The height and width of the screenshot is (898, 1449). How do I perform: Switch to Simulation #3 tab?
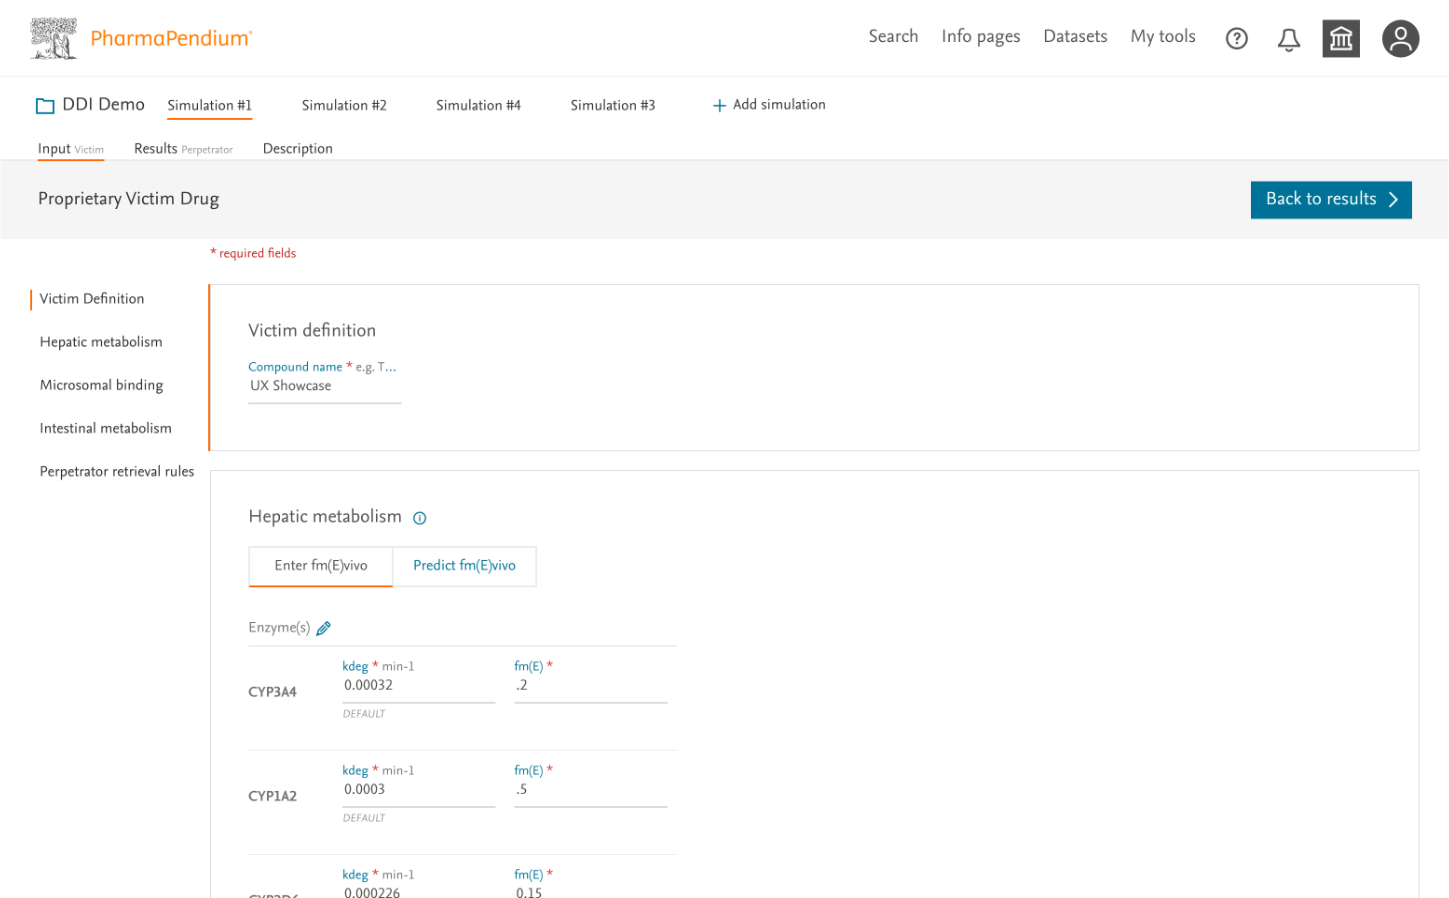point(613,105)
